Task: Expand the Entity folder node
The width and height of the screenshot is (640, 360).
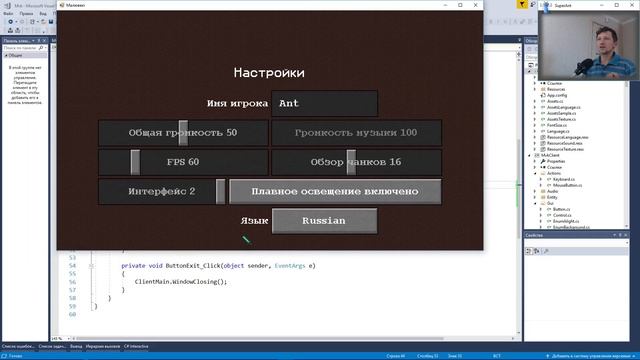Action: (x=535, y=197)
